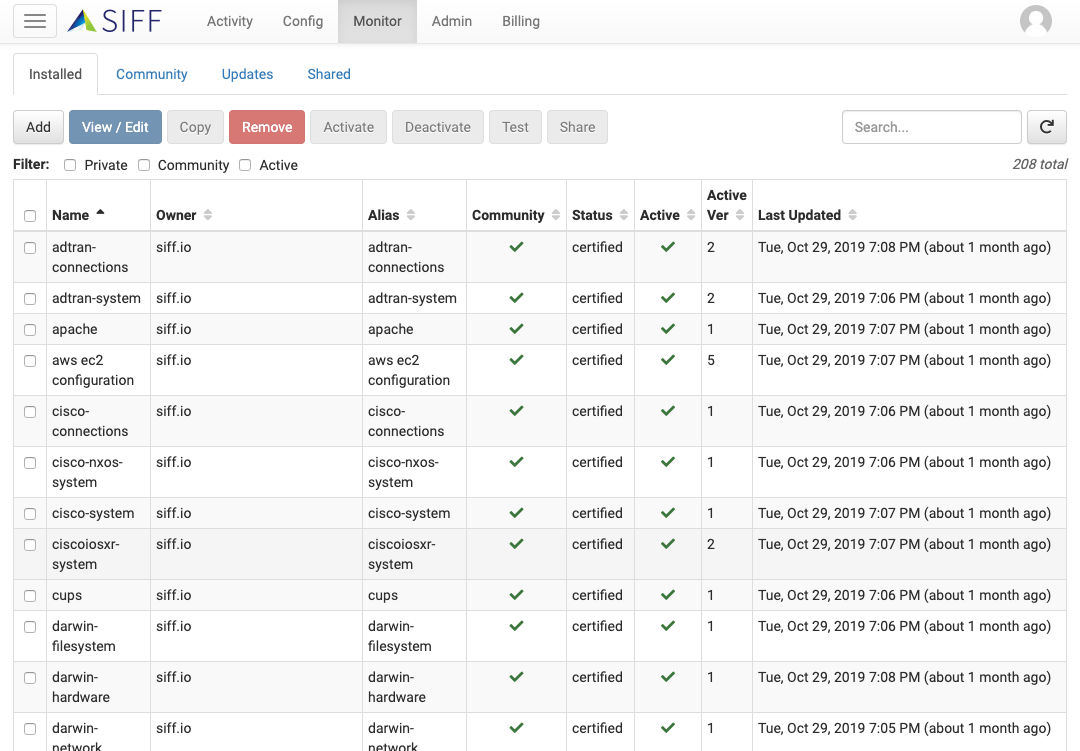Open the hamburger navigation menu
Viewport: 1080px width, 751px height.
pos(35,21)
